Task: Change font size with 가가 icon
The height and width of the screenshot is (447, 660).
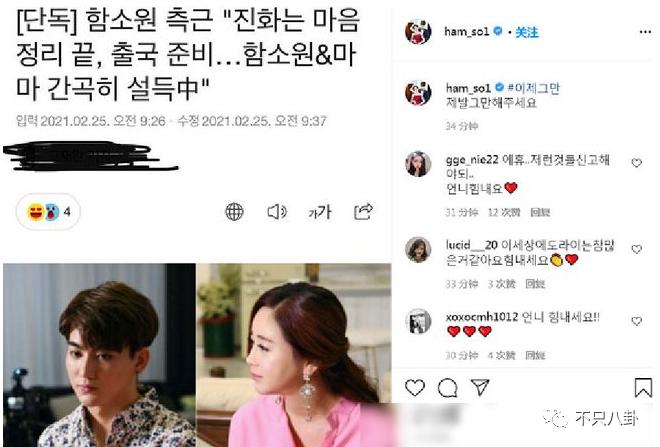Action: pos(320,212)
